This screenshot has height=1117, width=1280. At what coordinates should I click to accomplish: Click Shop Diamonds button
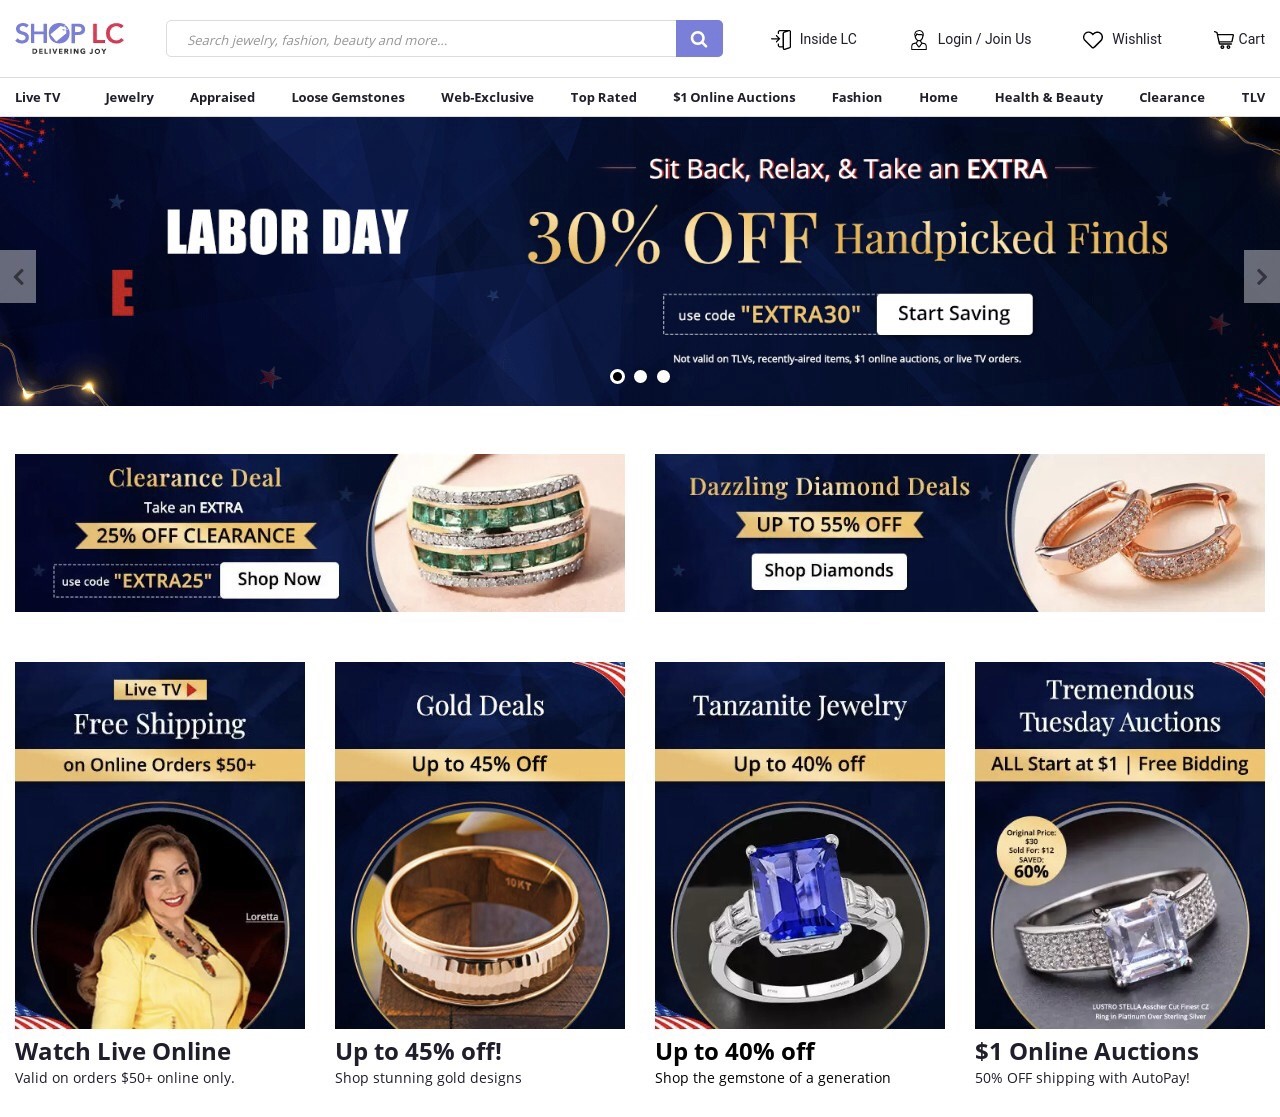click(x=829, y=571)
